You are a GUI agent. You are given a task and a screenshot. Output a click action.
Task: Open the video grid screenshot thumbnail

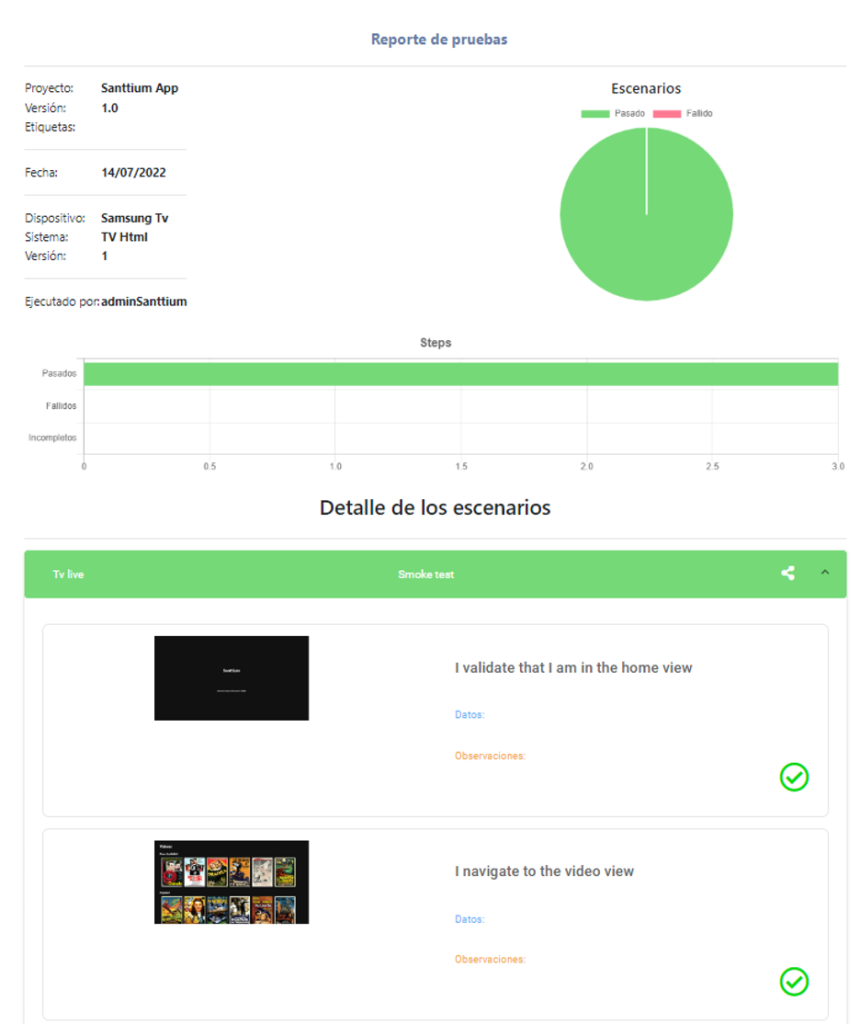click(231, 882)
